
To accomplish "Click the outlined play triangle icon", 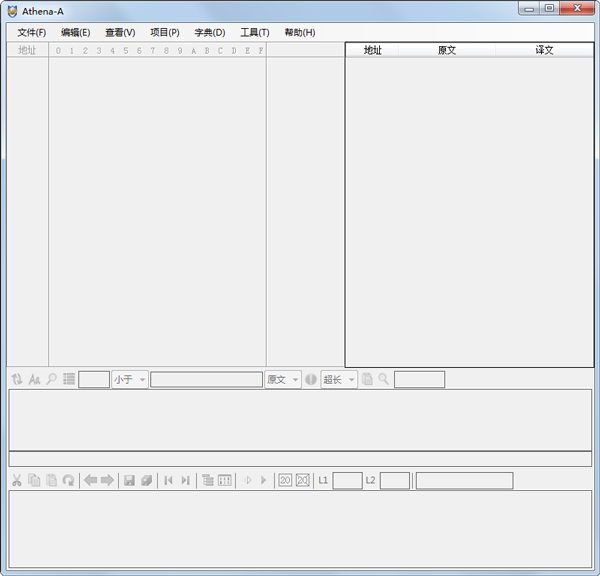I will [248, 480].
